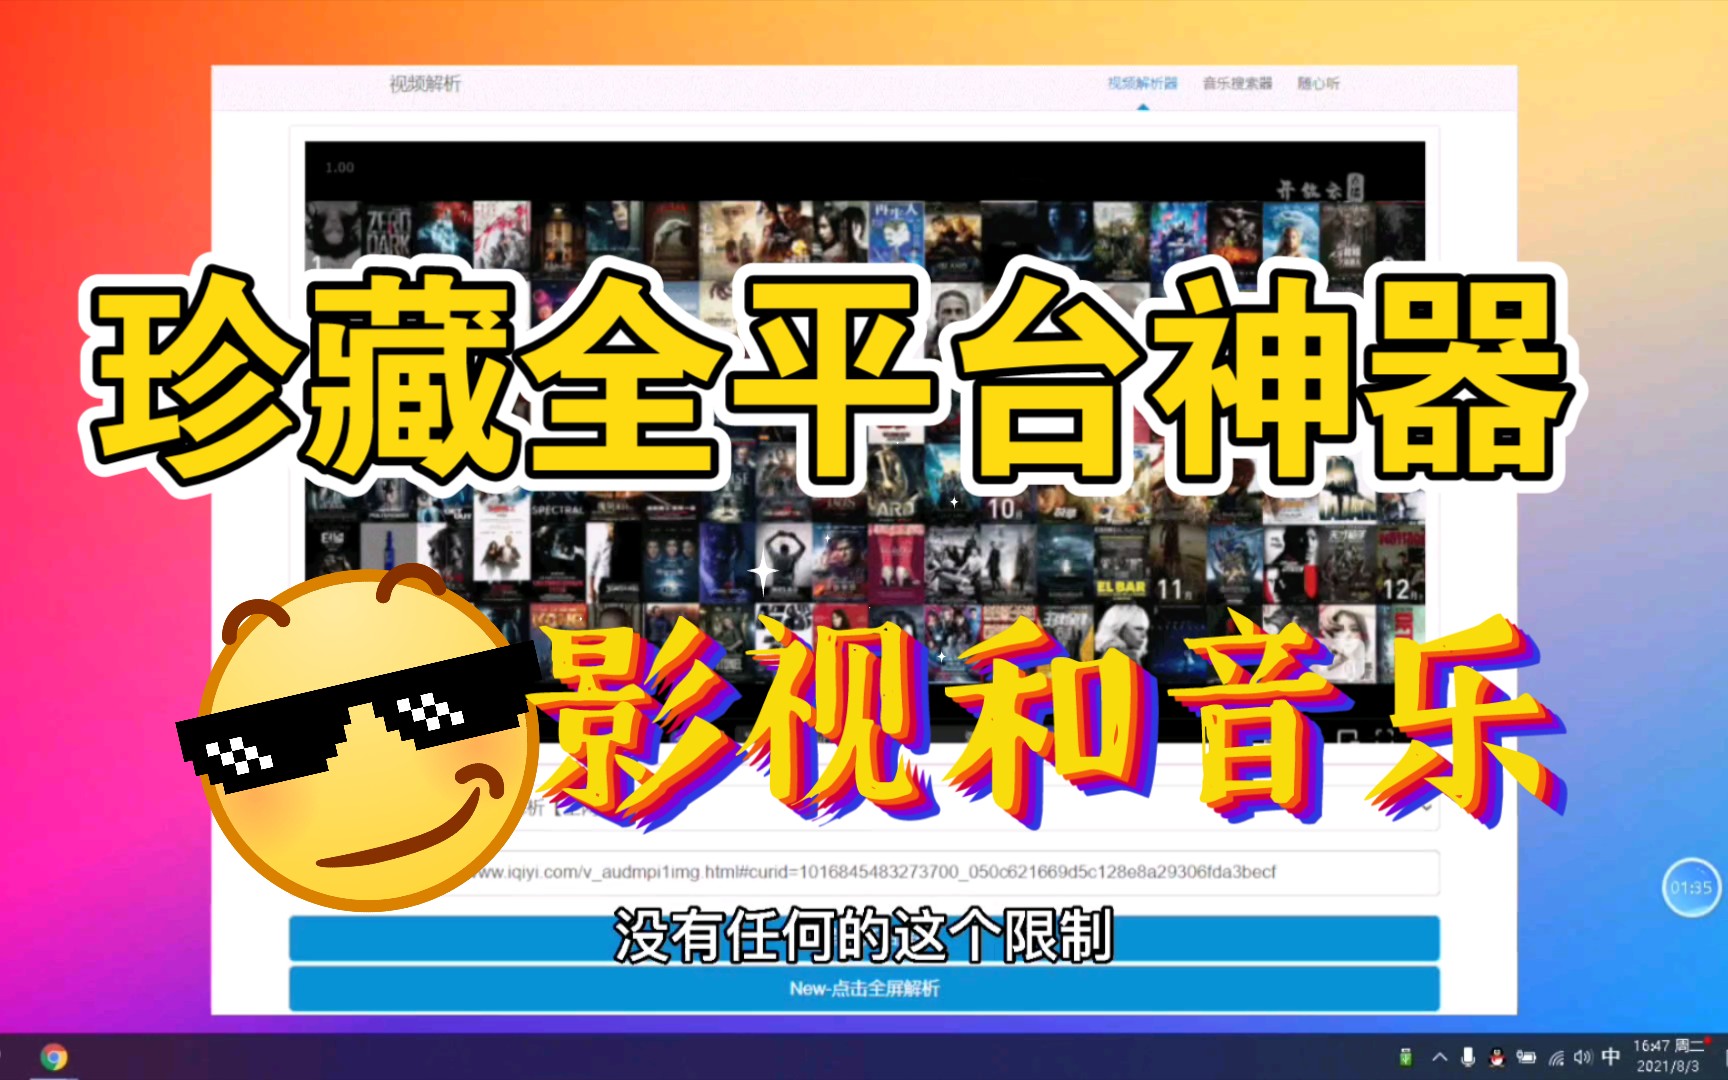
Task: Expand the dropdown arrow above the URL field
Action: click(1426, 806)
